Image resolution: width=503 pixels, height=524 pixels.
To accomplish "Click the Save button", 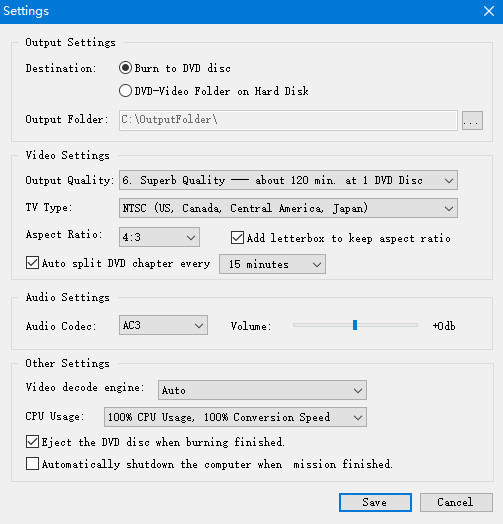I will click(x=375, y=502).
